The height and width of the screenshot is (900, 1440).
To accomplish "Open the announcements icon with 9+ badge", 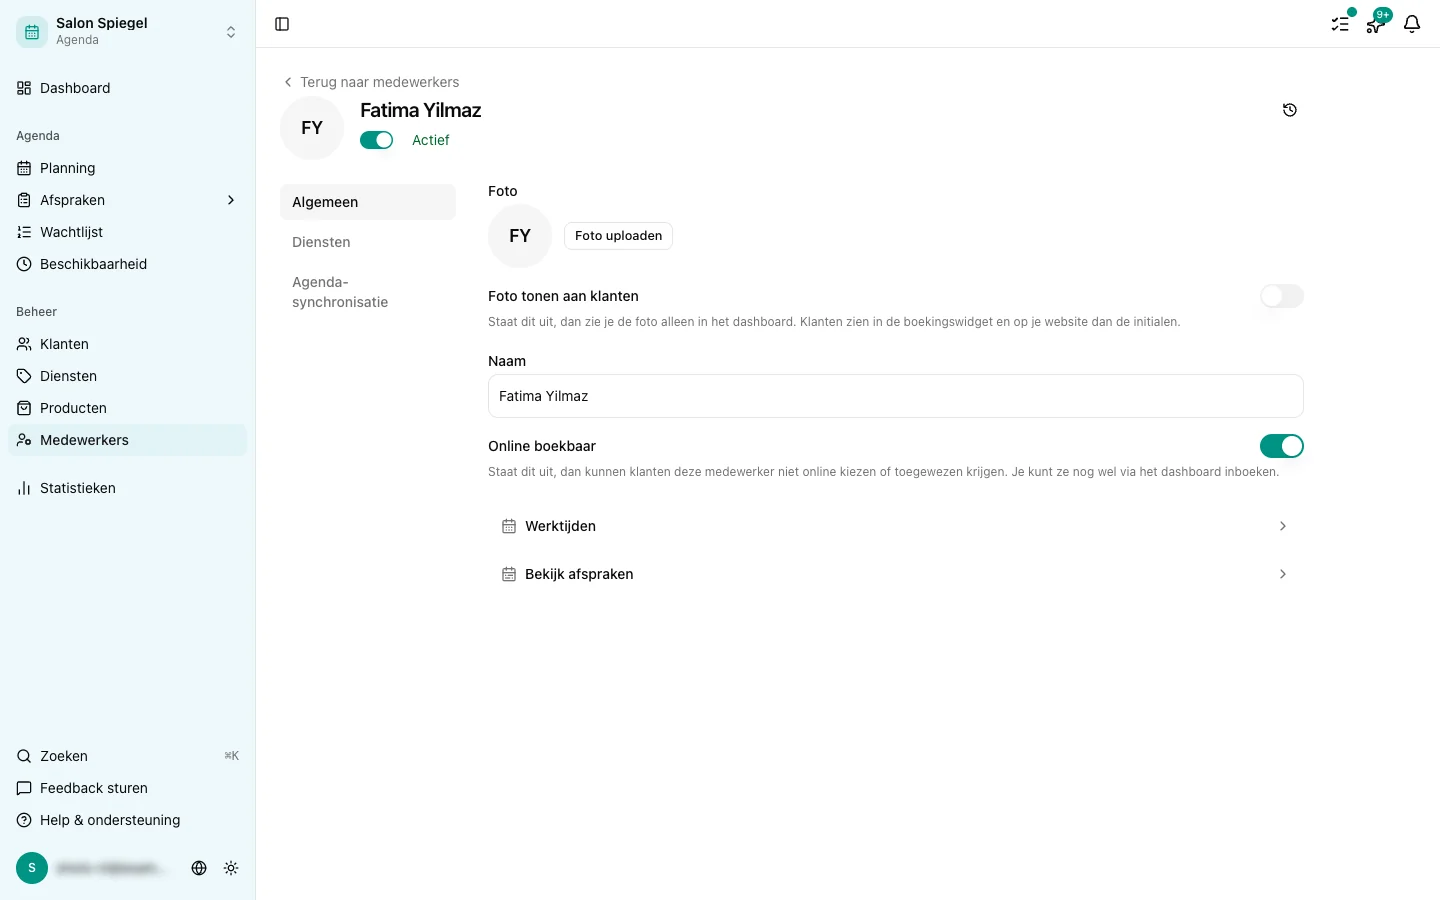I will tap(1376, 24).
